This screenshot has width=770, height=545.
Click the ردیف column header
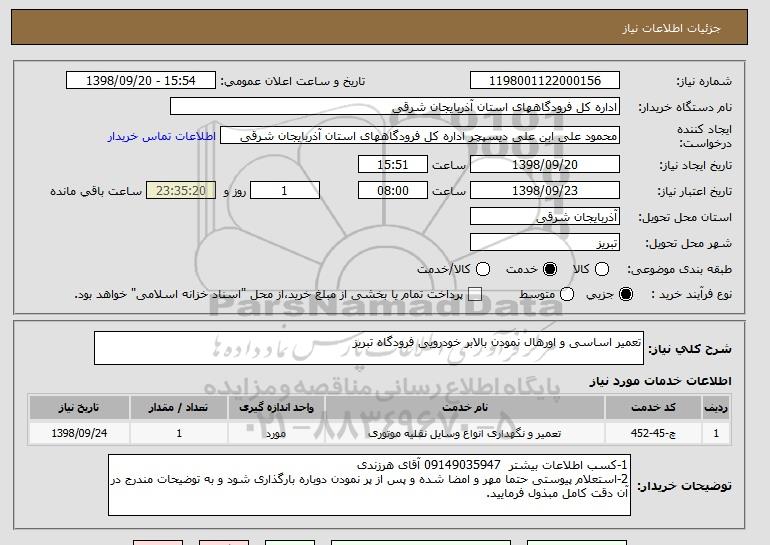click(x=716, y=408)
